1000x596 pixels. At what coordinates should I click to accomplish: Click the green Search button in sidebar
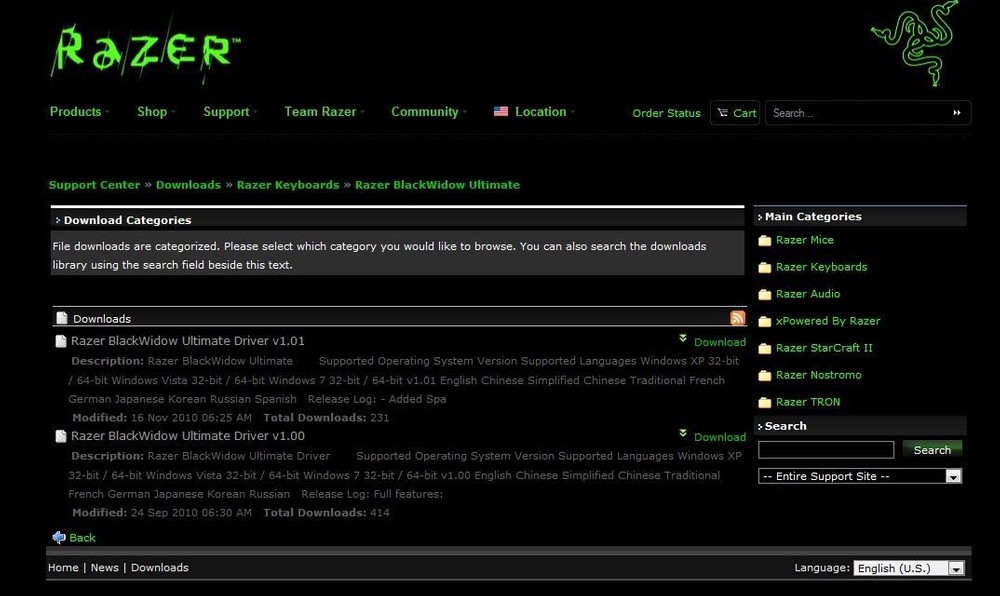(x=932, y=449)
